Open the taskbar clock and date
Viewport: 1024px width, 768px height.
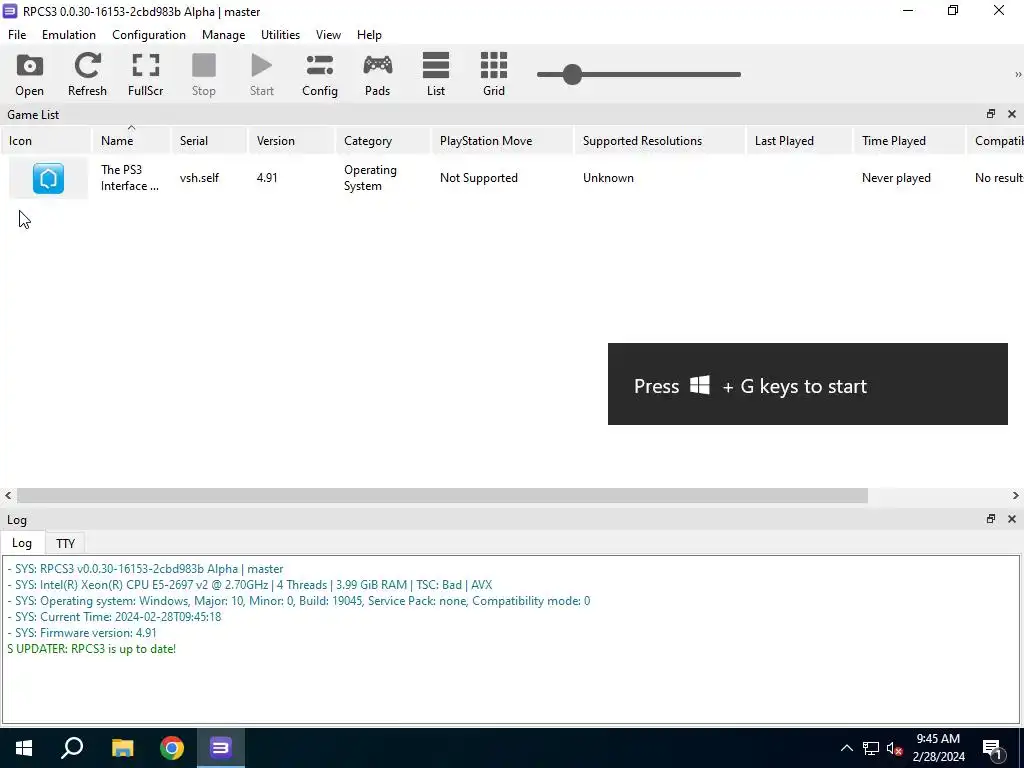click(x=938, y=748)
